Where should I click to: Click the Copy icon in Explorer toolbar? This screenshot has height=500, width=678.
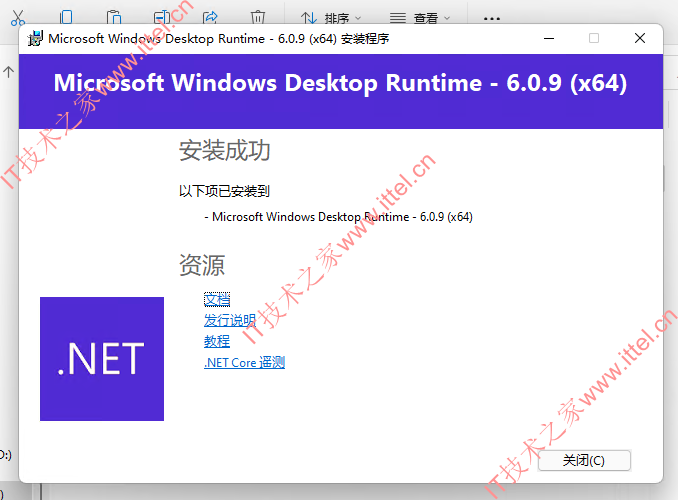(x=66, y=17)
